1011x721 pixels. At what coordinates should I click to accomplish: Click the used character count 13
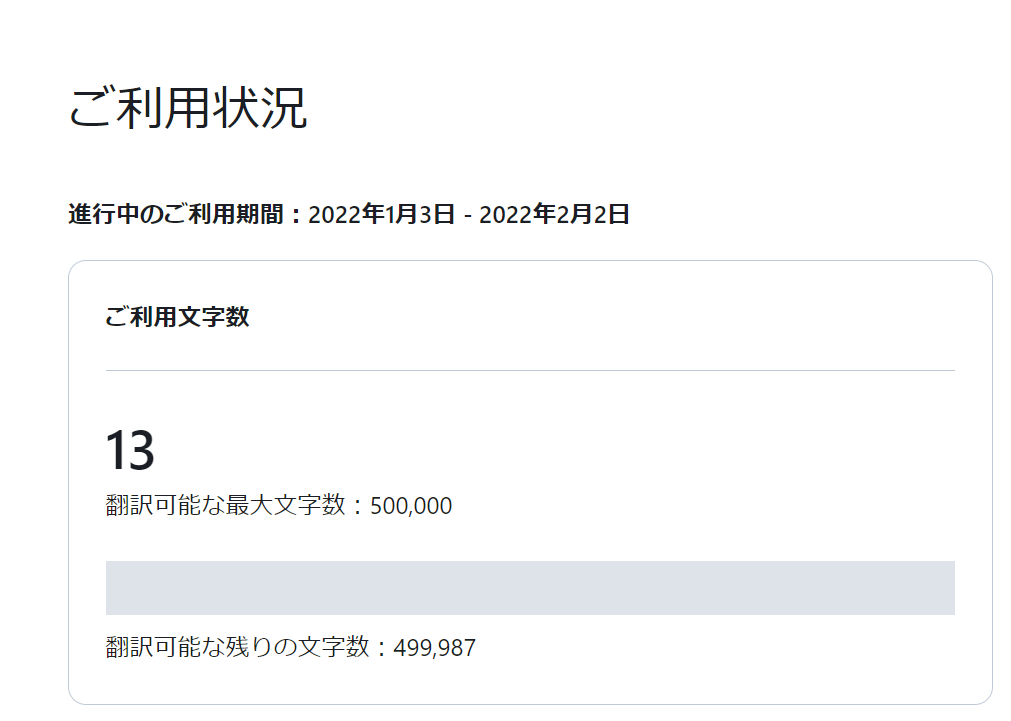(x=130, y=449)
